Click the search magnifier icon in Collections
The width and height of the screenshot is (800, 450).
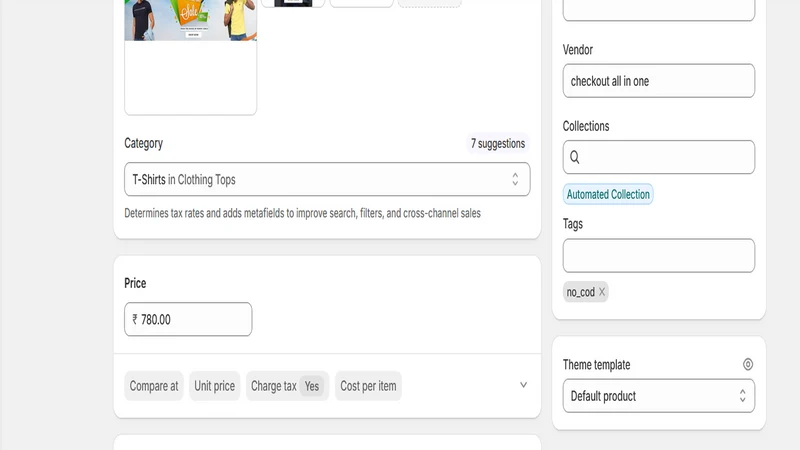click(574, 157)
